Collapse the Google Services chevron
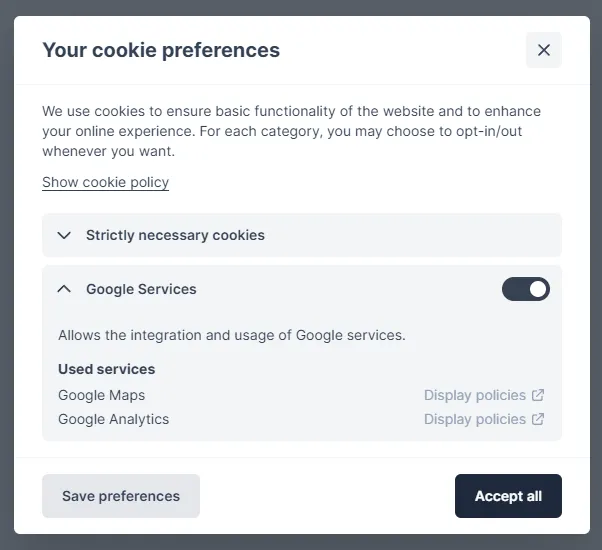 pyautogui.click(x=64, y=289)
